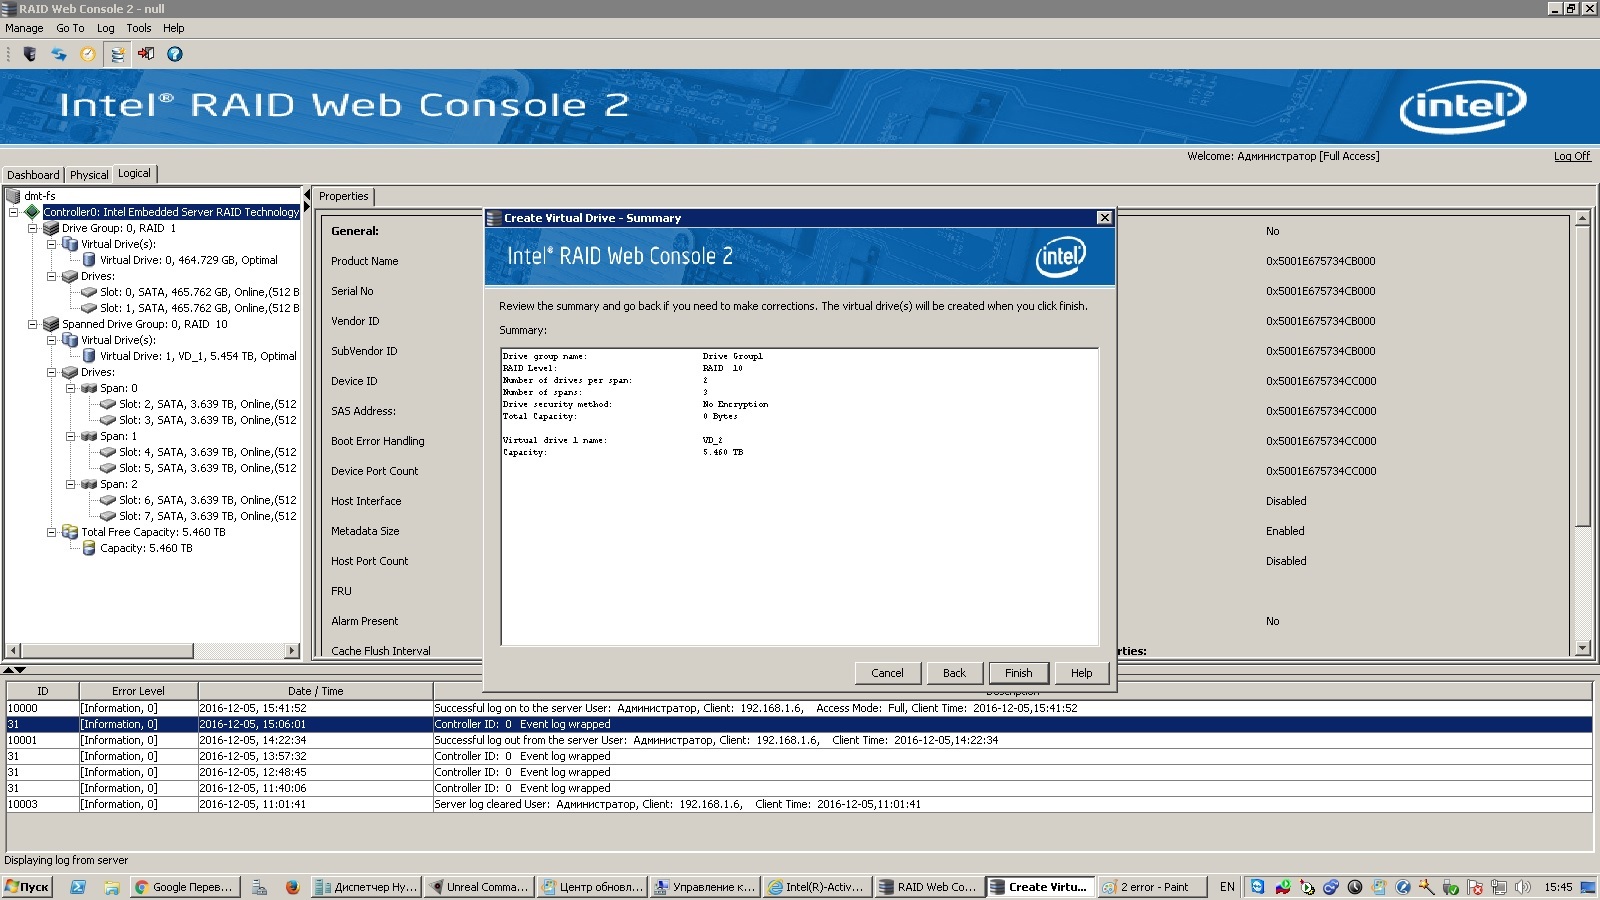Collapse the Span: 1 node
The height and width of the screenshot is (900, 1600).
click(70, 436)
